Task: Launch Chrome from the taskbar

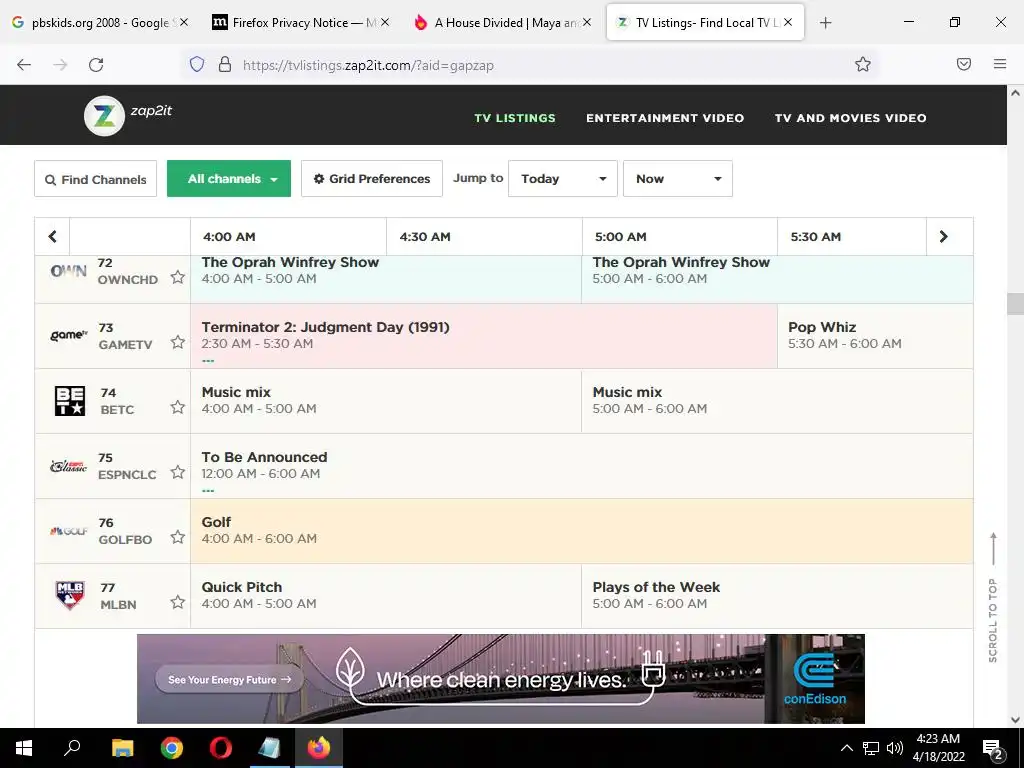Action: pyautogui.click(x=172, y=748)
